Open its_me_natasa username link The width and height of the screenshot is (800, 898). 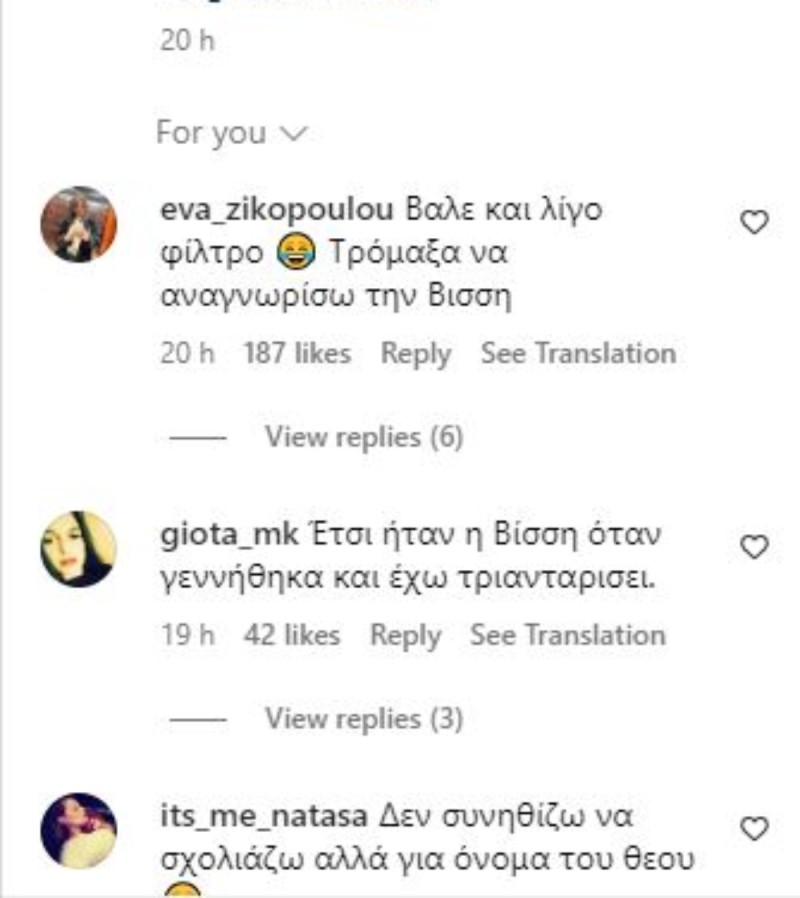pos(263,817)
